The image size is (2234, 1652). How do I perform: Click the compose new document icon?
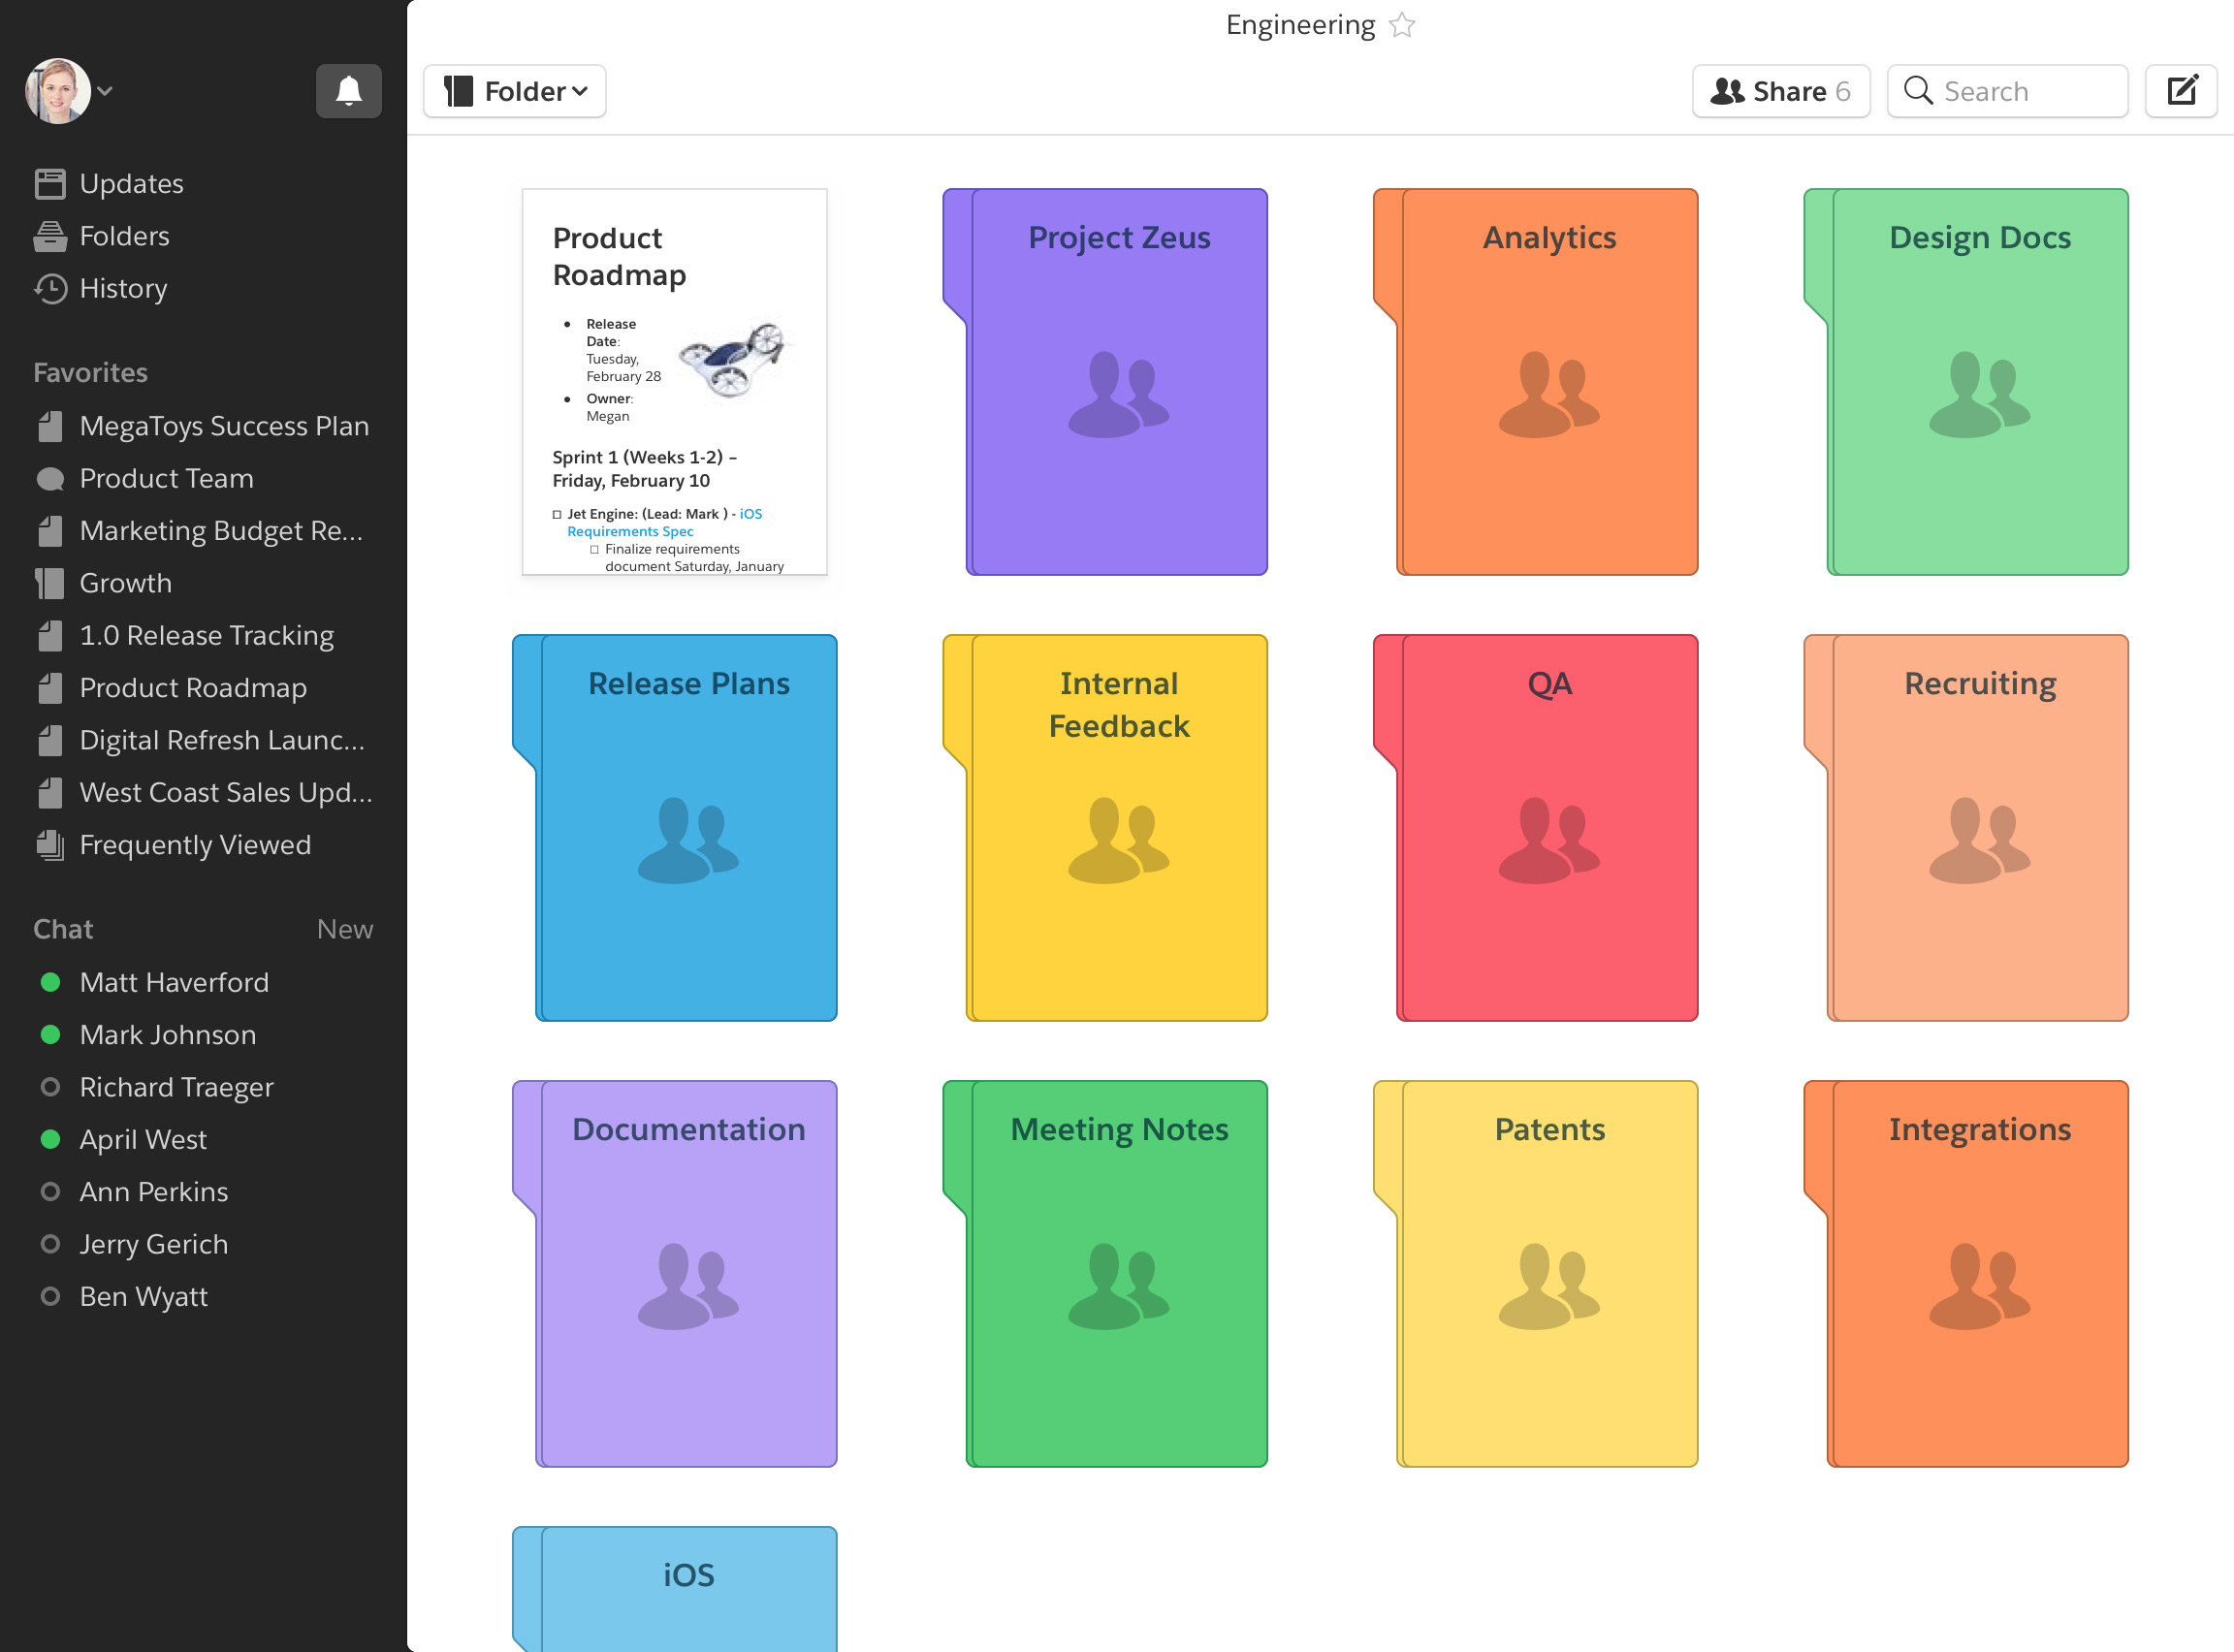pos(2181,91)
